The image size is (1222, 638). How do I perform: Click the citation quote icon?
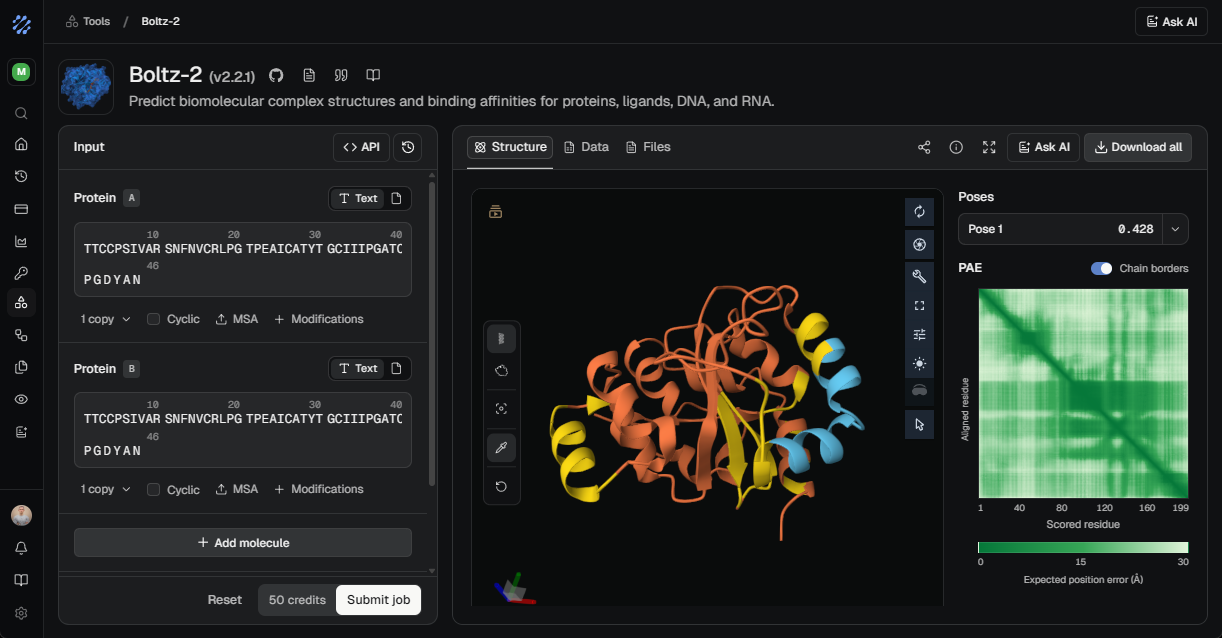(x=341, y=75)
